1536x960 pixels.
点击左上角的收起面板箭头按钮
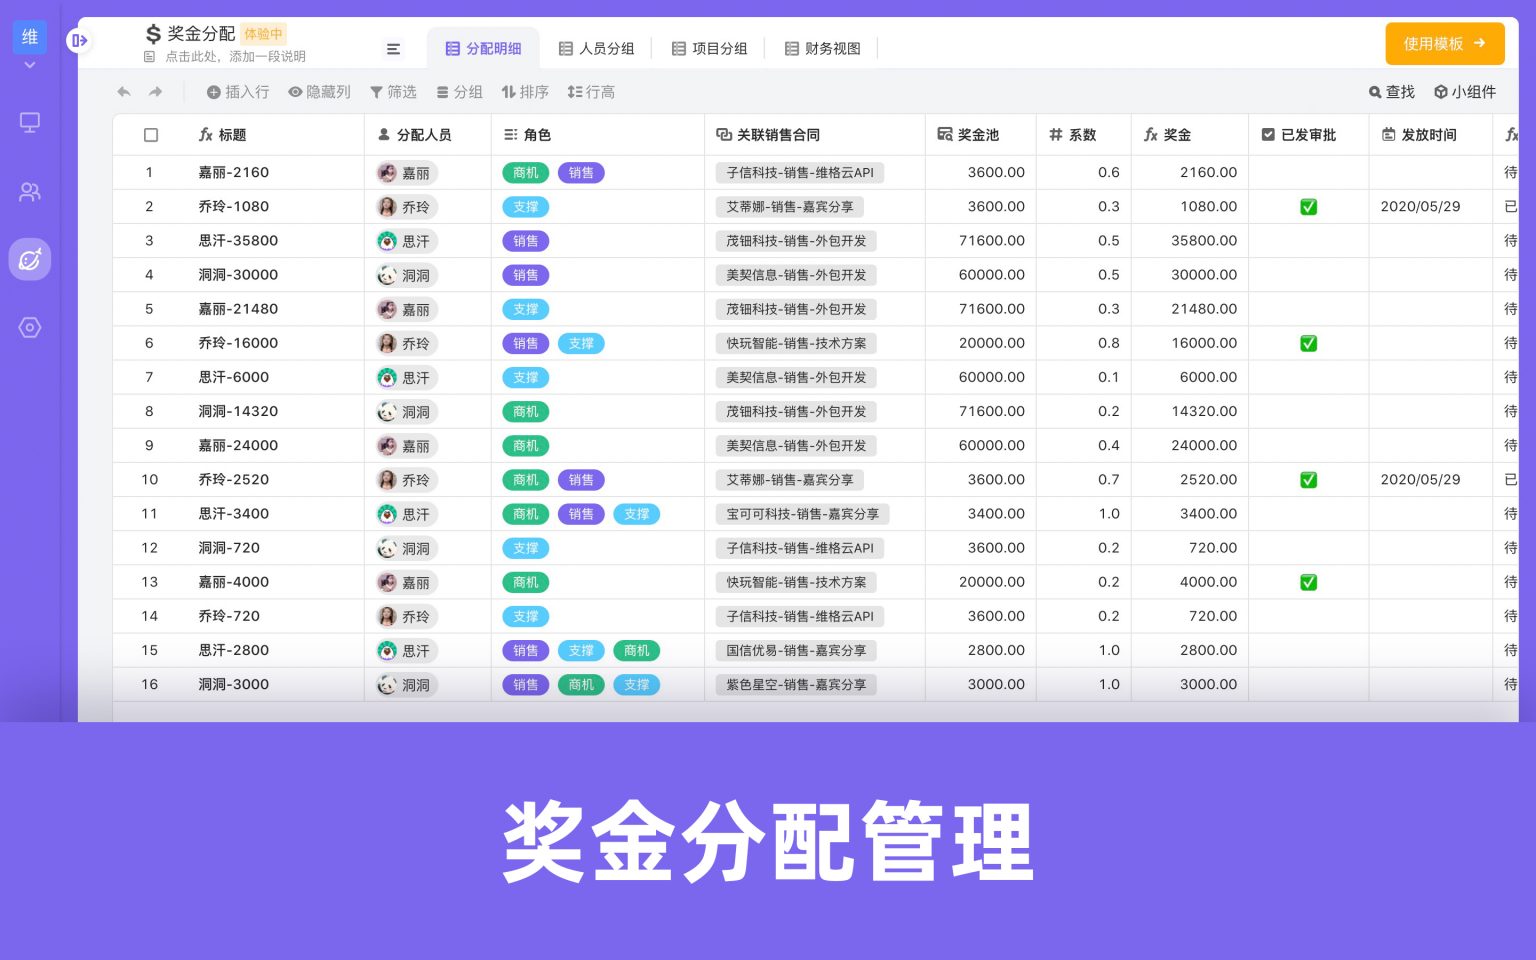coord(79,41)
